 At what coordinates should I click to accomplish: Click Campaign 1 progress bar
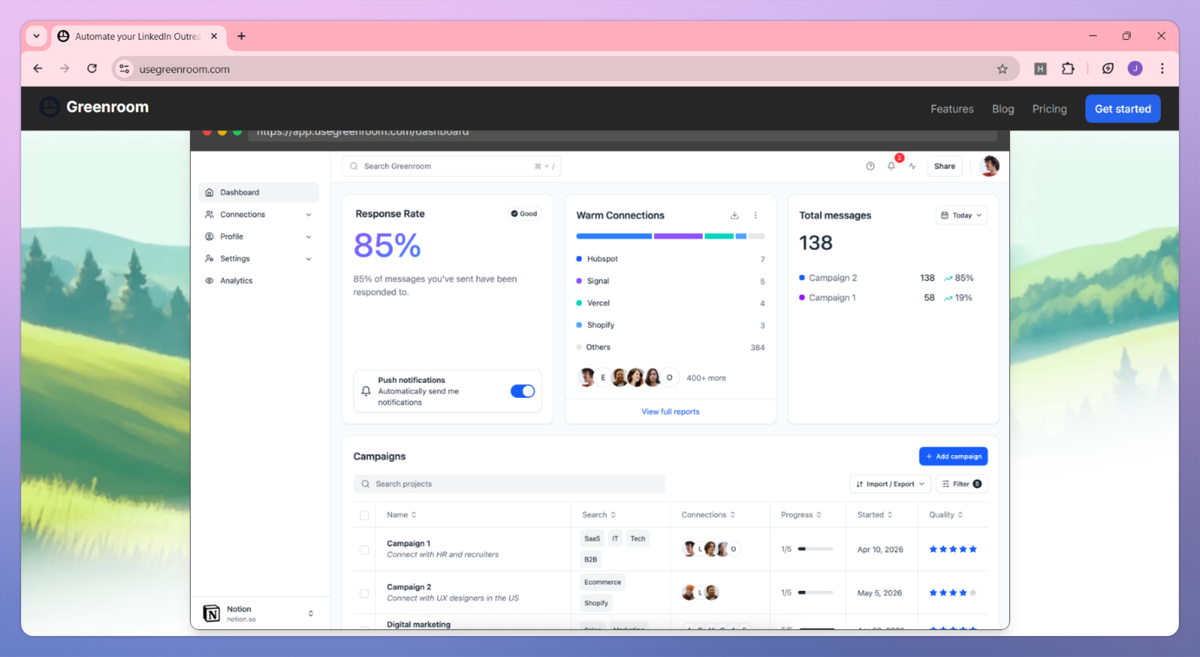tap(815, 549)
